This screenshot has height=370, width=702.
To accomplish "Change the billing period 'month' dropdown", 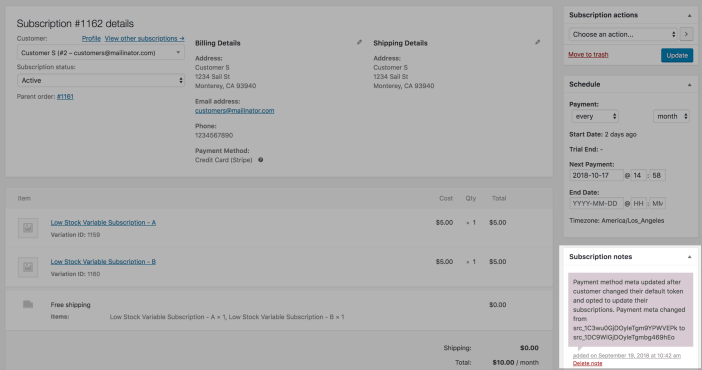I will coord(671,116).
